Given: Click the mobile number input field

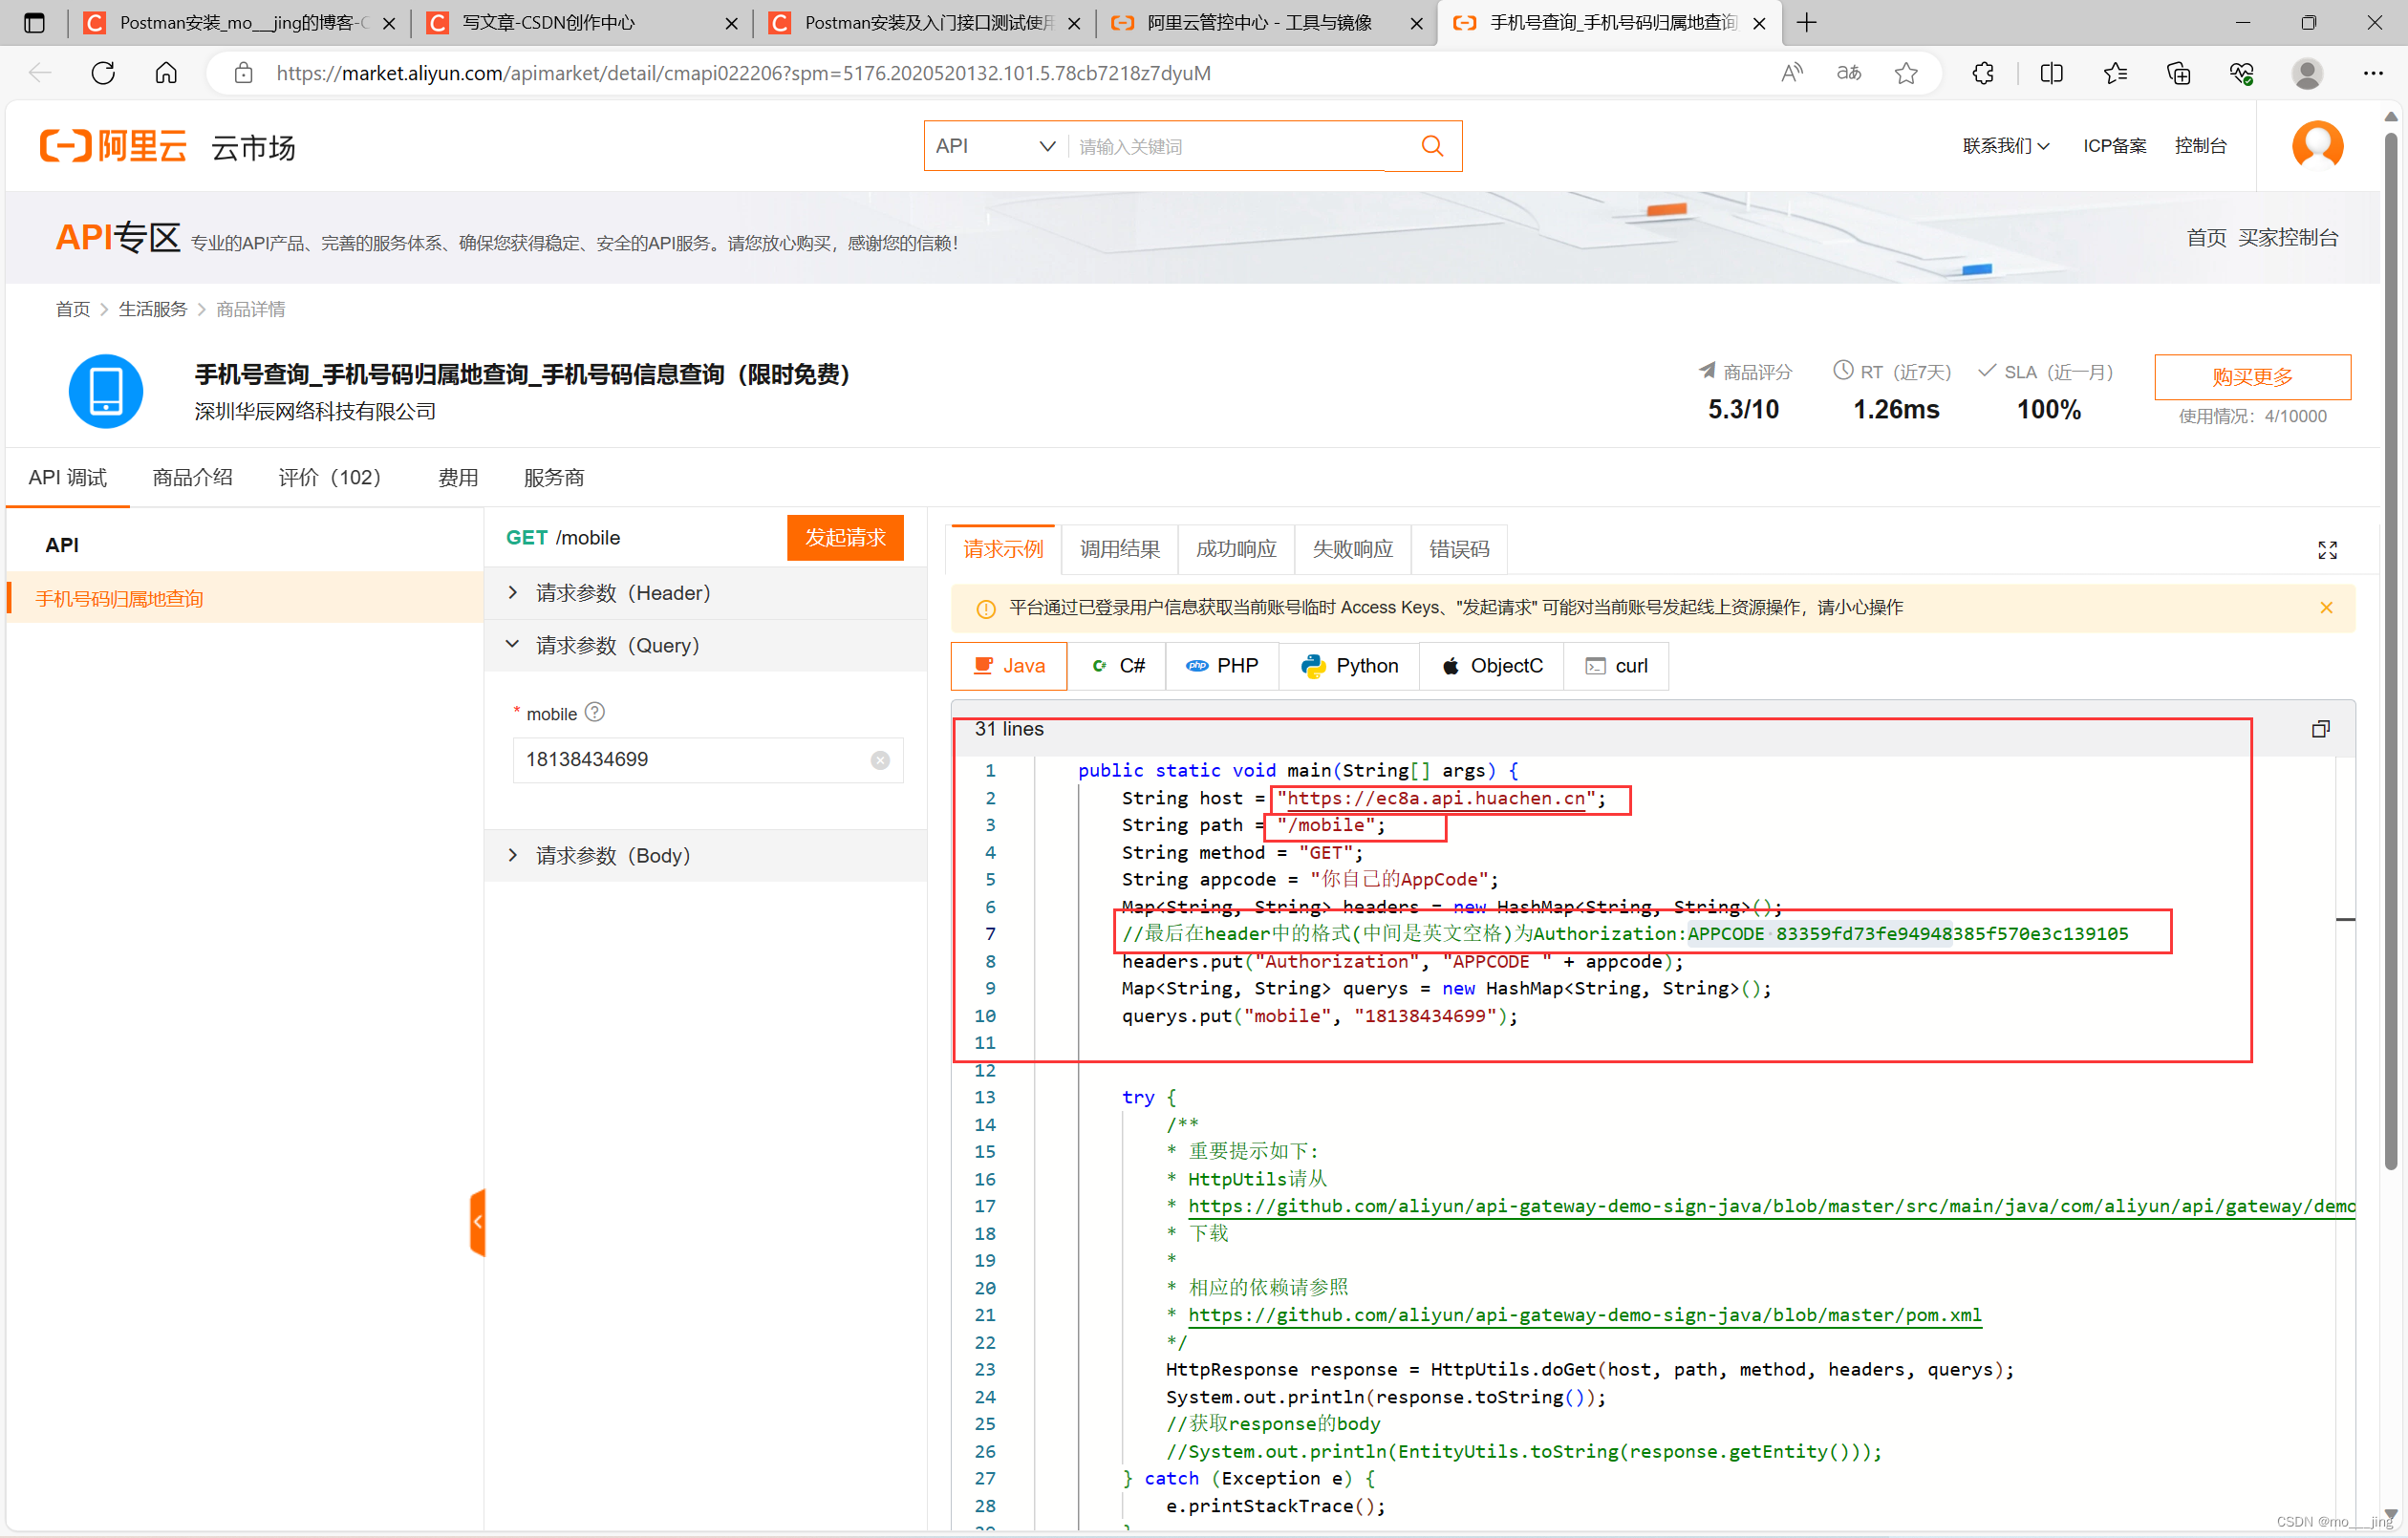Looking at the screenshot, I should coord(690,760).
